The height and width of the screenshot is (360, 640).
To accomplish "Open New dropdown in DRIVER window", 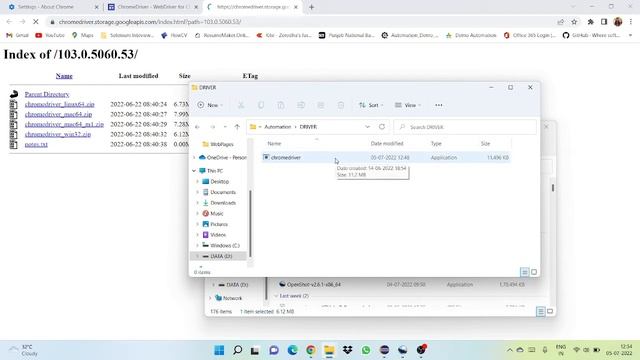I will point(210,105).
